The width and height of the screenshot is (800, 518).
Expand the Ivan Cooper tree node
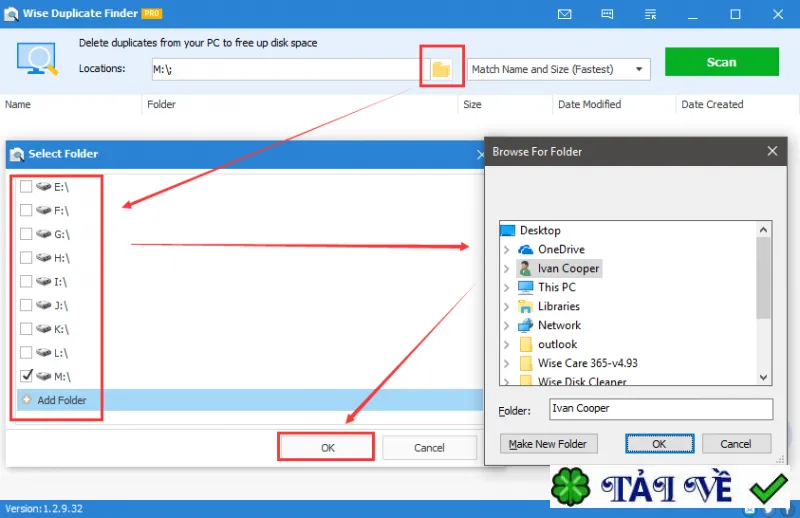[x=506, y=268]
